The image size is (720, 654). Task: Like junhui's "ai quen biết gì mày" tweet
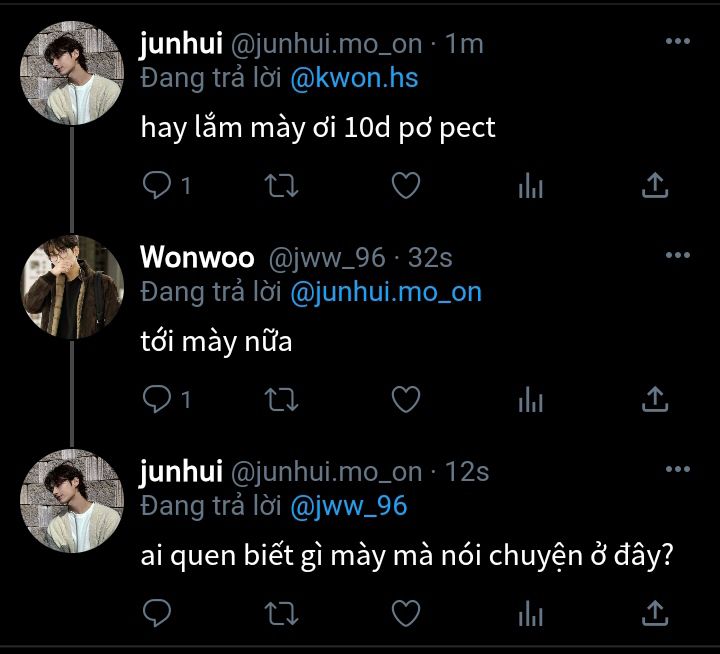[x=406, y=613]
